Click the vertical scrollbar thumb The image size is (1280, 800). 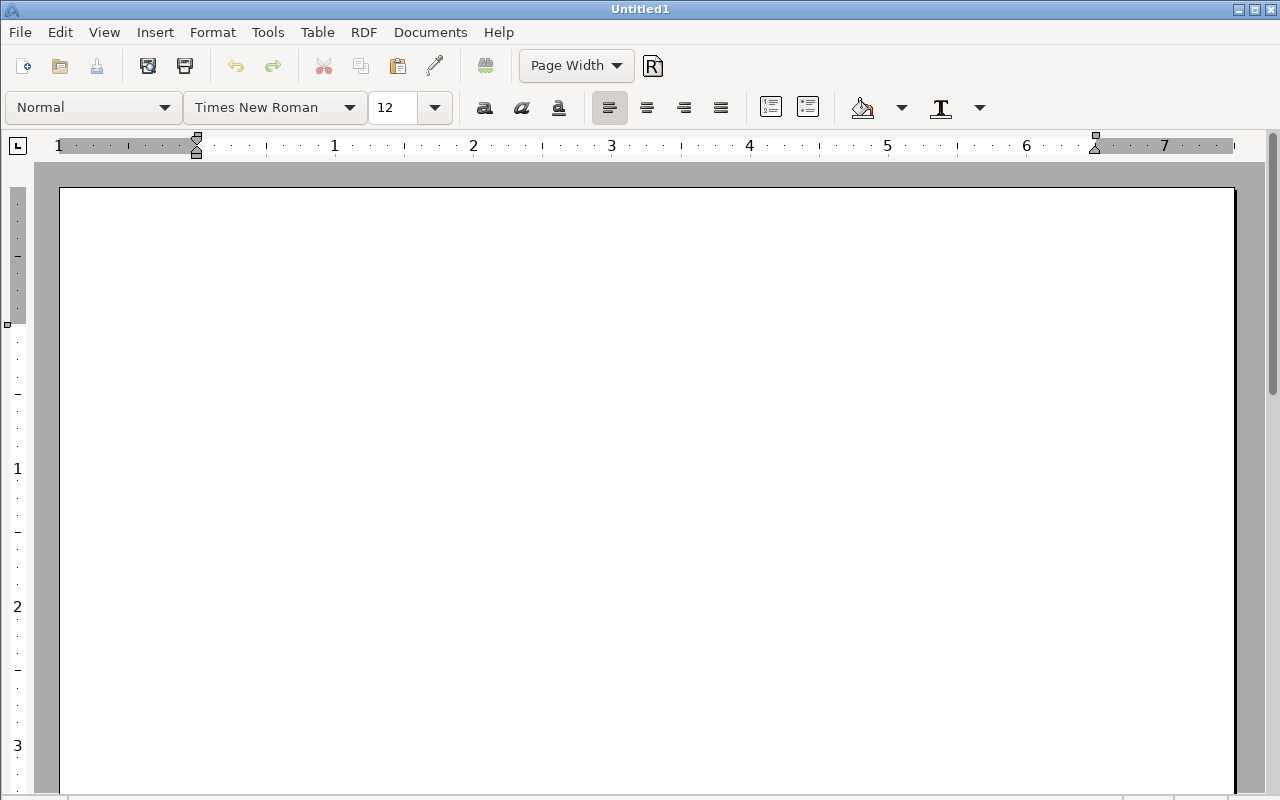pos(1273,262)
